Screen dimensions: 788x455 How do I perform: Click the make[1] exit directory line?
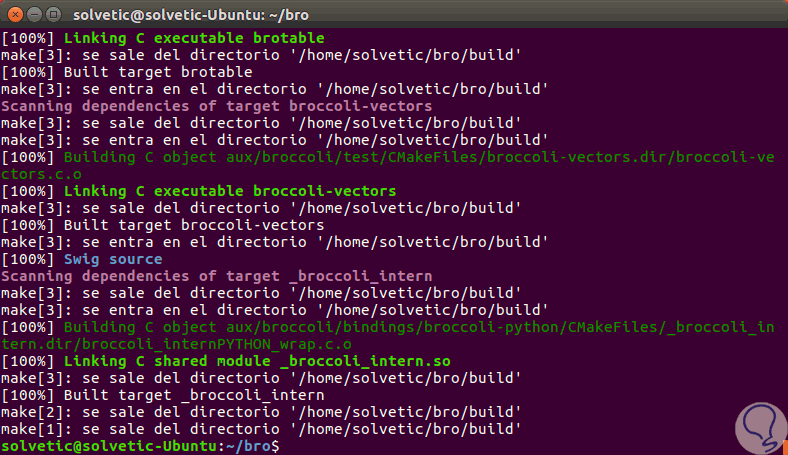point(262,429)
